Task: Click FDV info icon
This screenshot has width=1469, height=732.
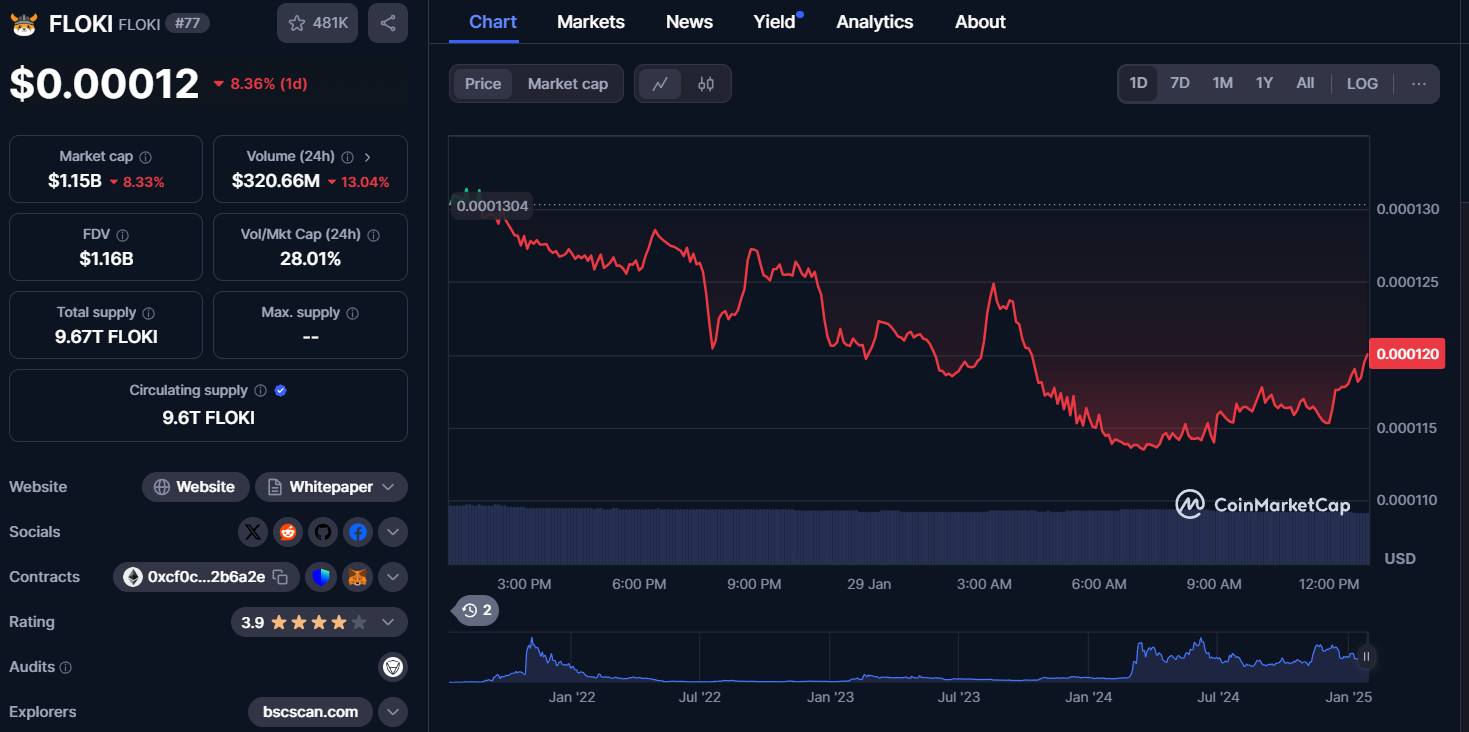Action: [123, 235]
